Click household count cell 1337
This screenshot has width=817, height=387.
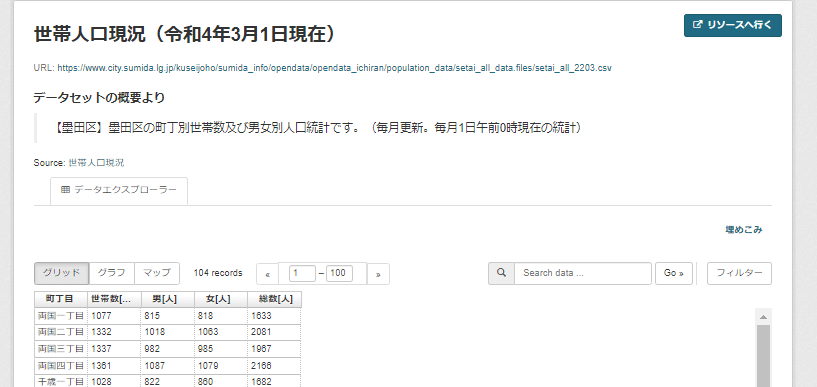114,348
